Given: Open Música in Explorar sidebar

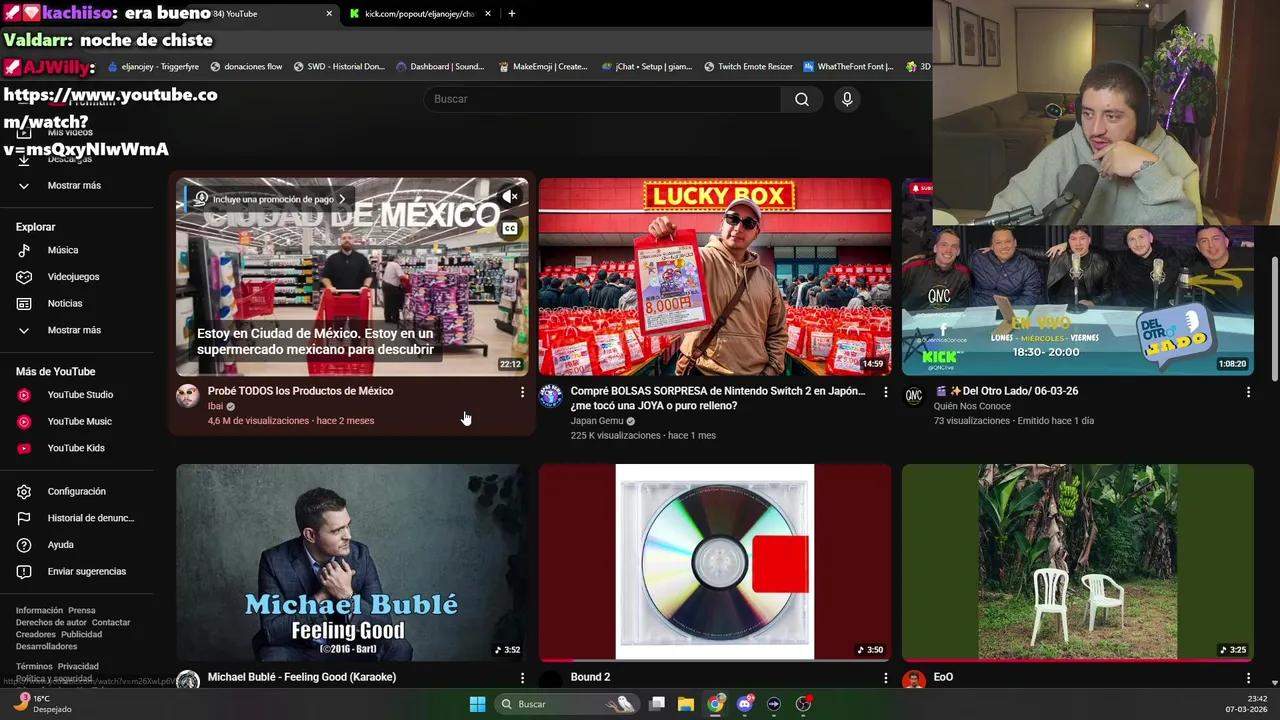Looking at the screenshot, I should (62, 250).
